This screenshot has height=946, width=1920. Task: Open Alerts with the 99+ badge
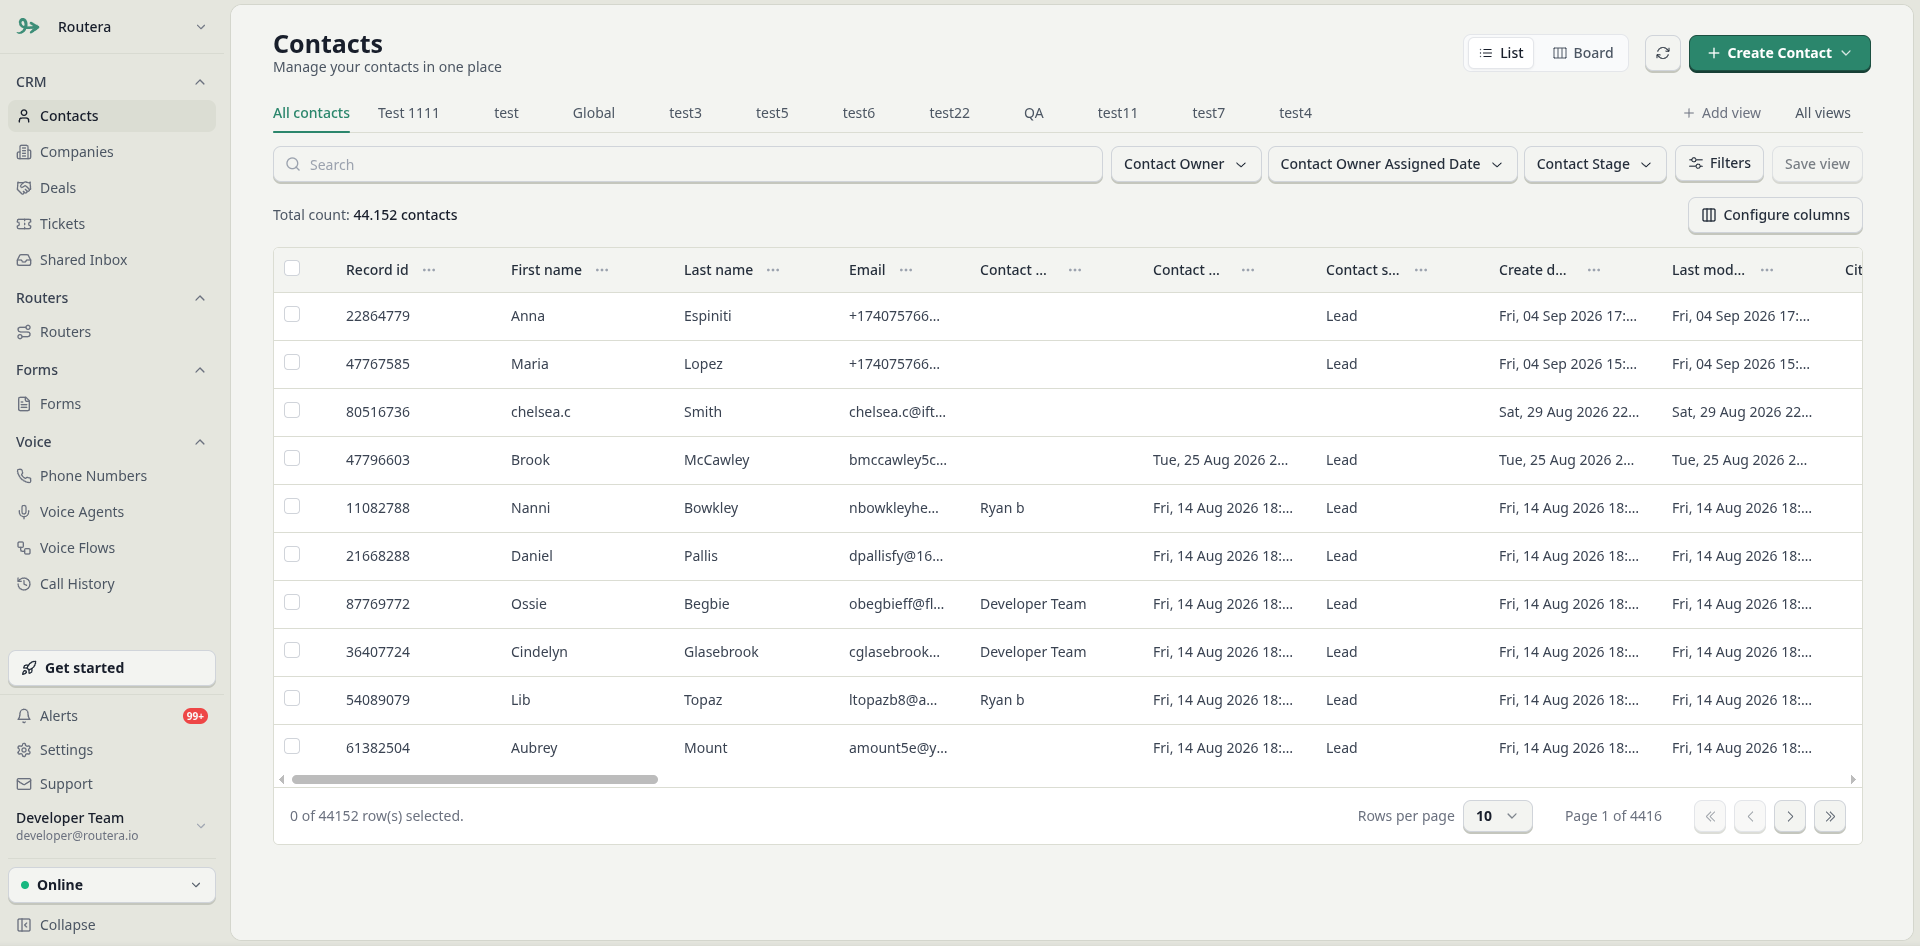pos(112,716)
